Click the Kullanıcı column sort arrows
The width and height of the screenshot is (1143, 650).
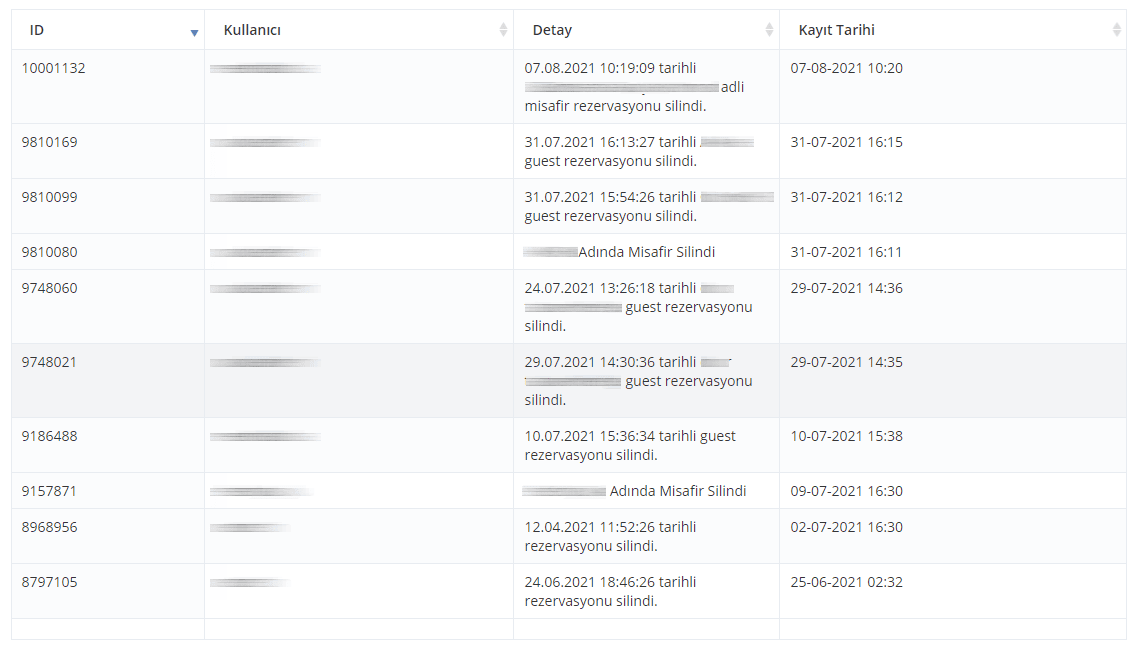pyautogui.click(x=503, y=30)
